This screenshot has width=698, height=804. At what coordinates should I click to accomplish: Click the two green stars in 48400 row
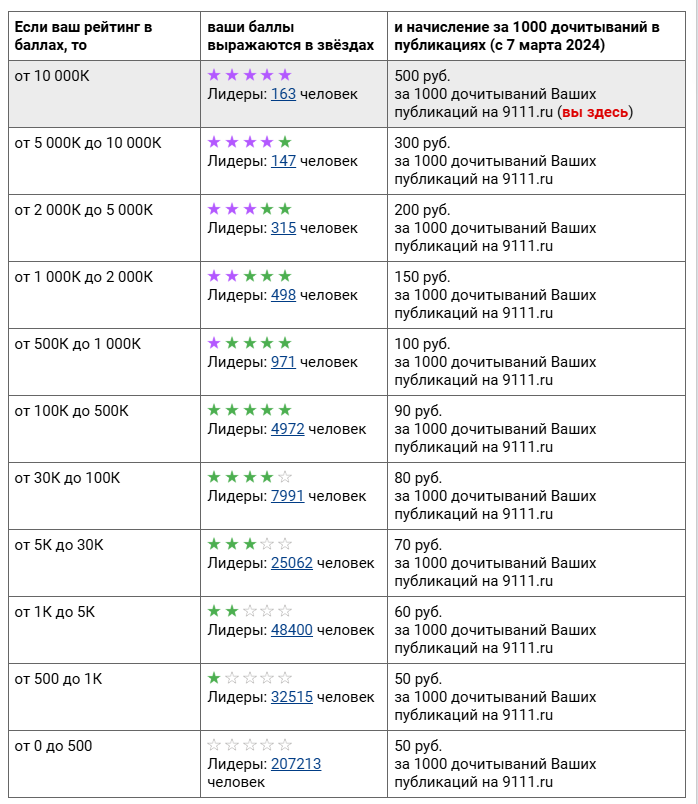click(223, 611)
